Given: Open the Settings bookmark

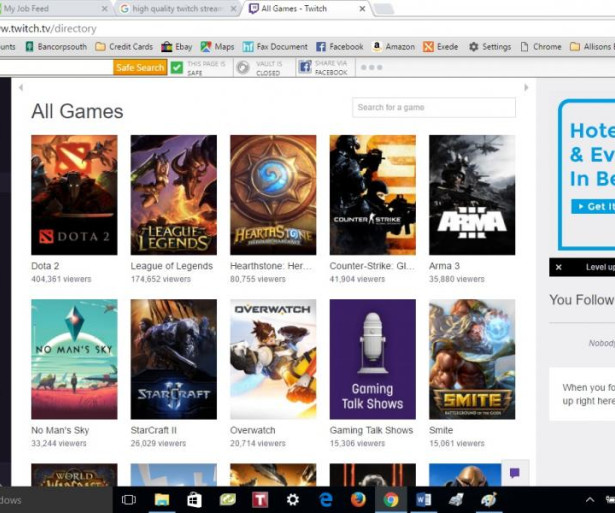Looking at the screenshot, I should pos(490,47).
